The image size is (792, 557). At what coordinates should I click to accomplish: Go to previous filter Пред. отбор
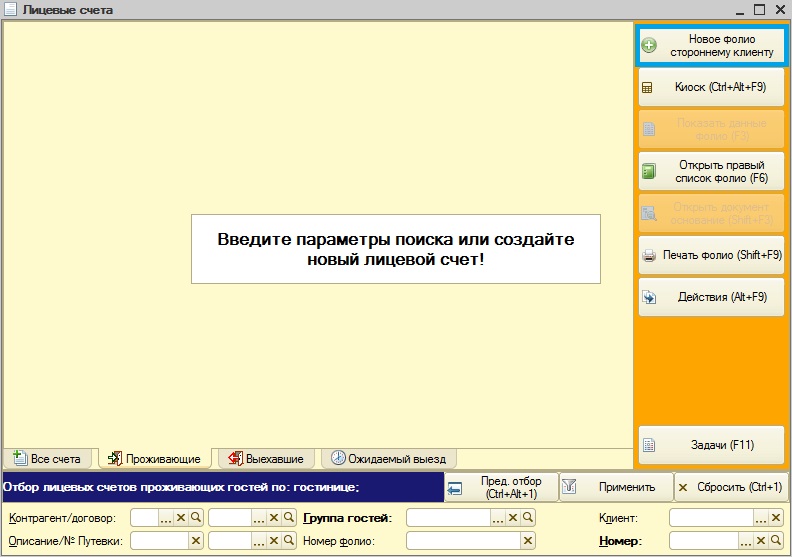point(502,487)
